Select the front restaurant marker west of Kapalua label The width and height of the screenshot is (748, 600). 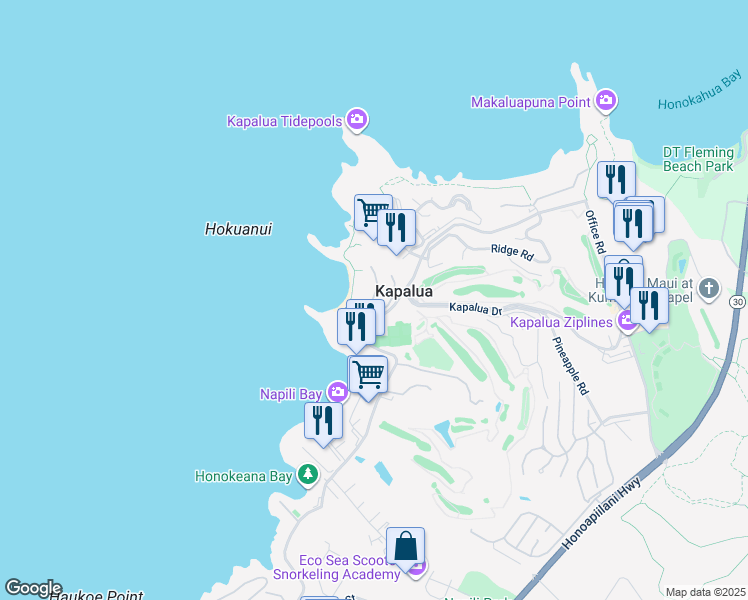point(356,331)
